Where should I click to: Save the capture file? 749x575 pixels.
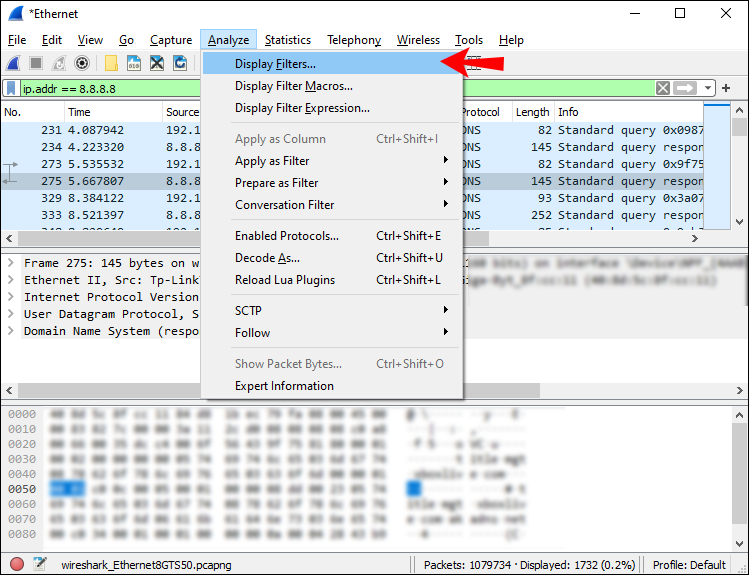click(x=134, y=63)
